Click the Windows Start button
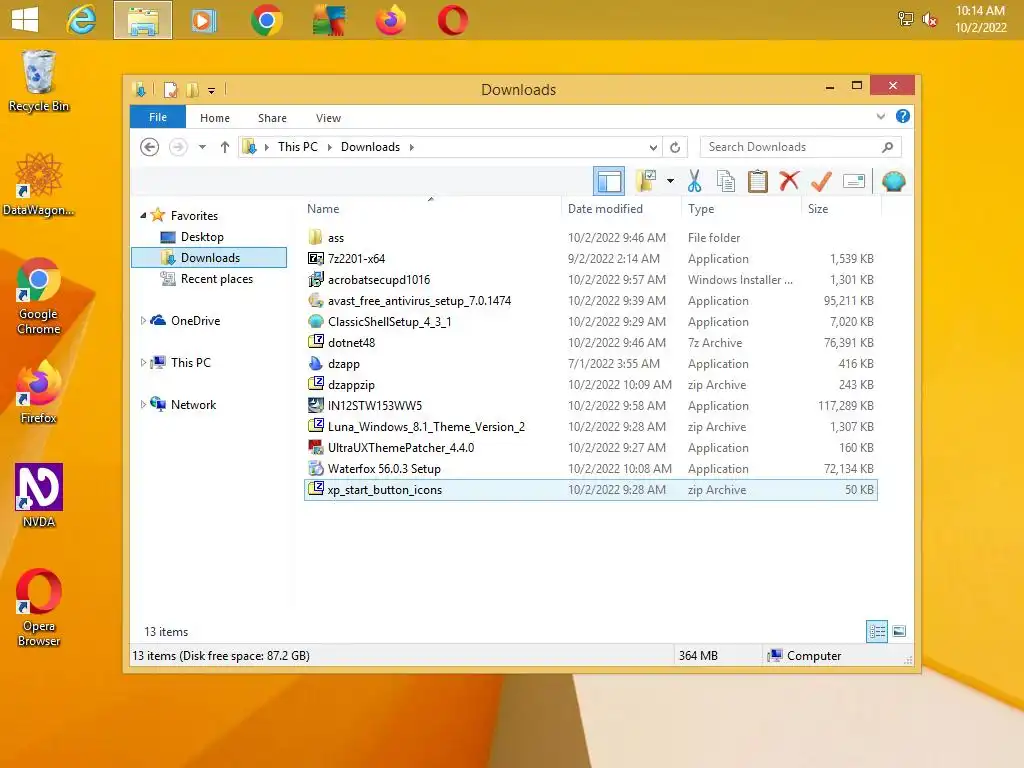 point(25,20)
